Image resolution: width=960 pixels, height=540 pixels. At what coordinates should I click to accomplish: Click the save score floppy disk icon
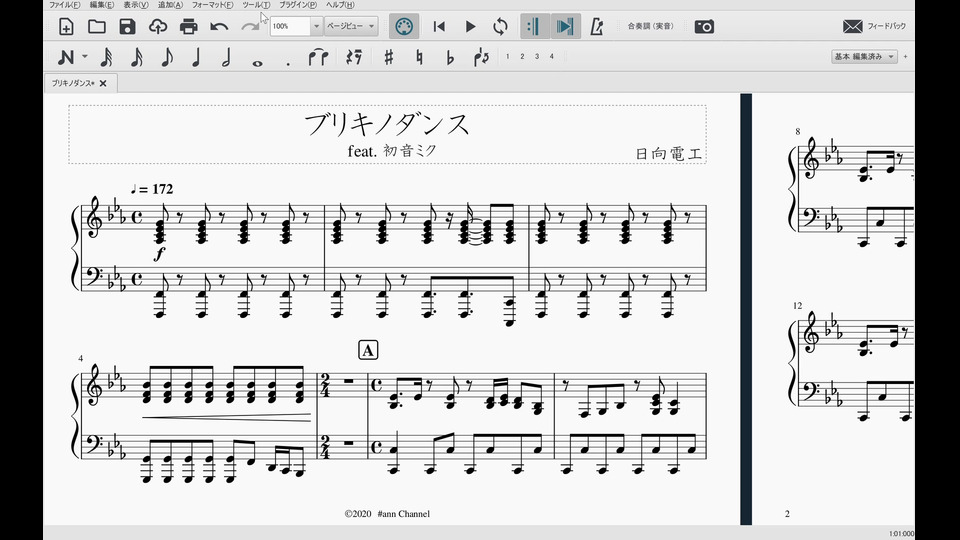tap(127, 26)
